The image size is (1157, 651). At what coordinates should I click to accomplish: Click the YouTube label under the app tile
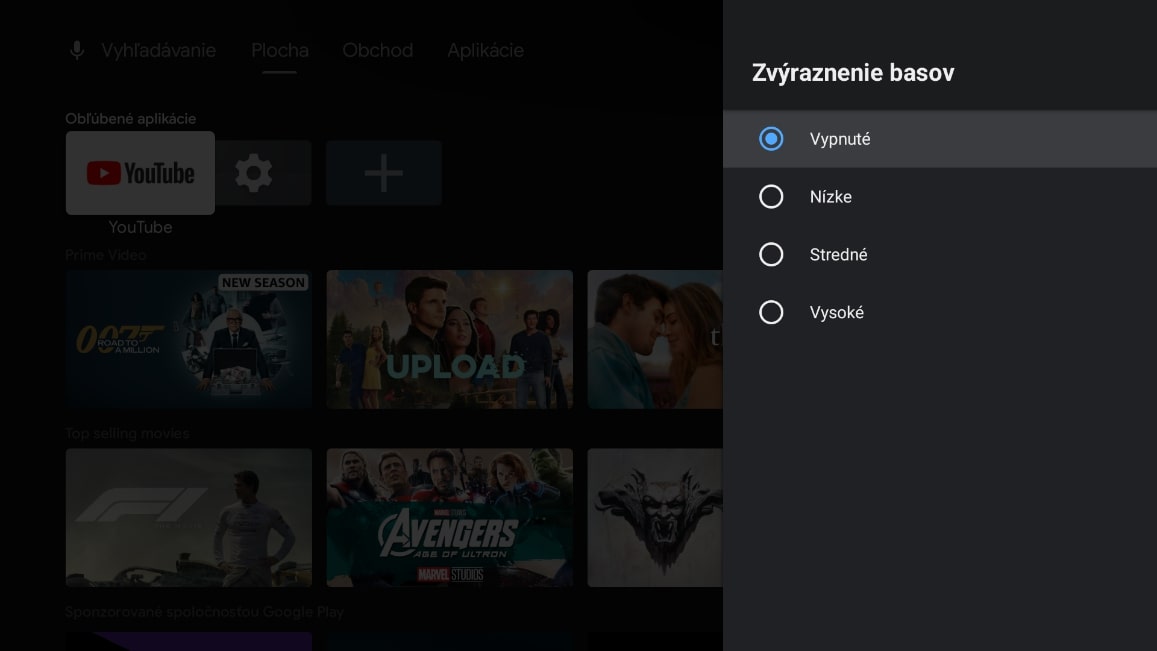click(x=140, y=227)
